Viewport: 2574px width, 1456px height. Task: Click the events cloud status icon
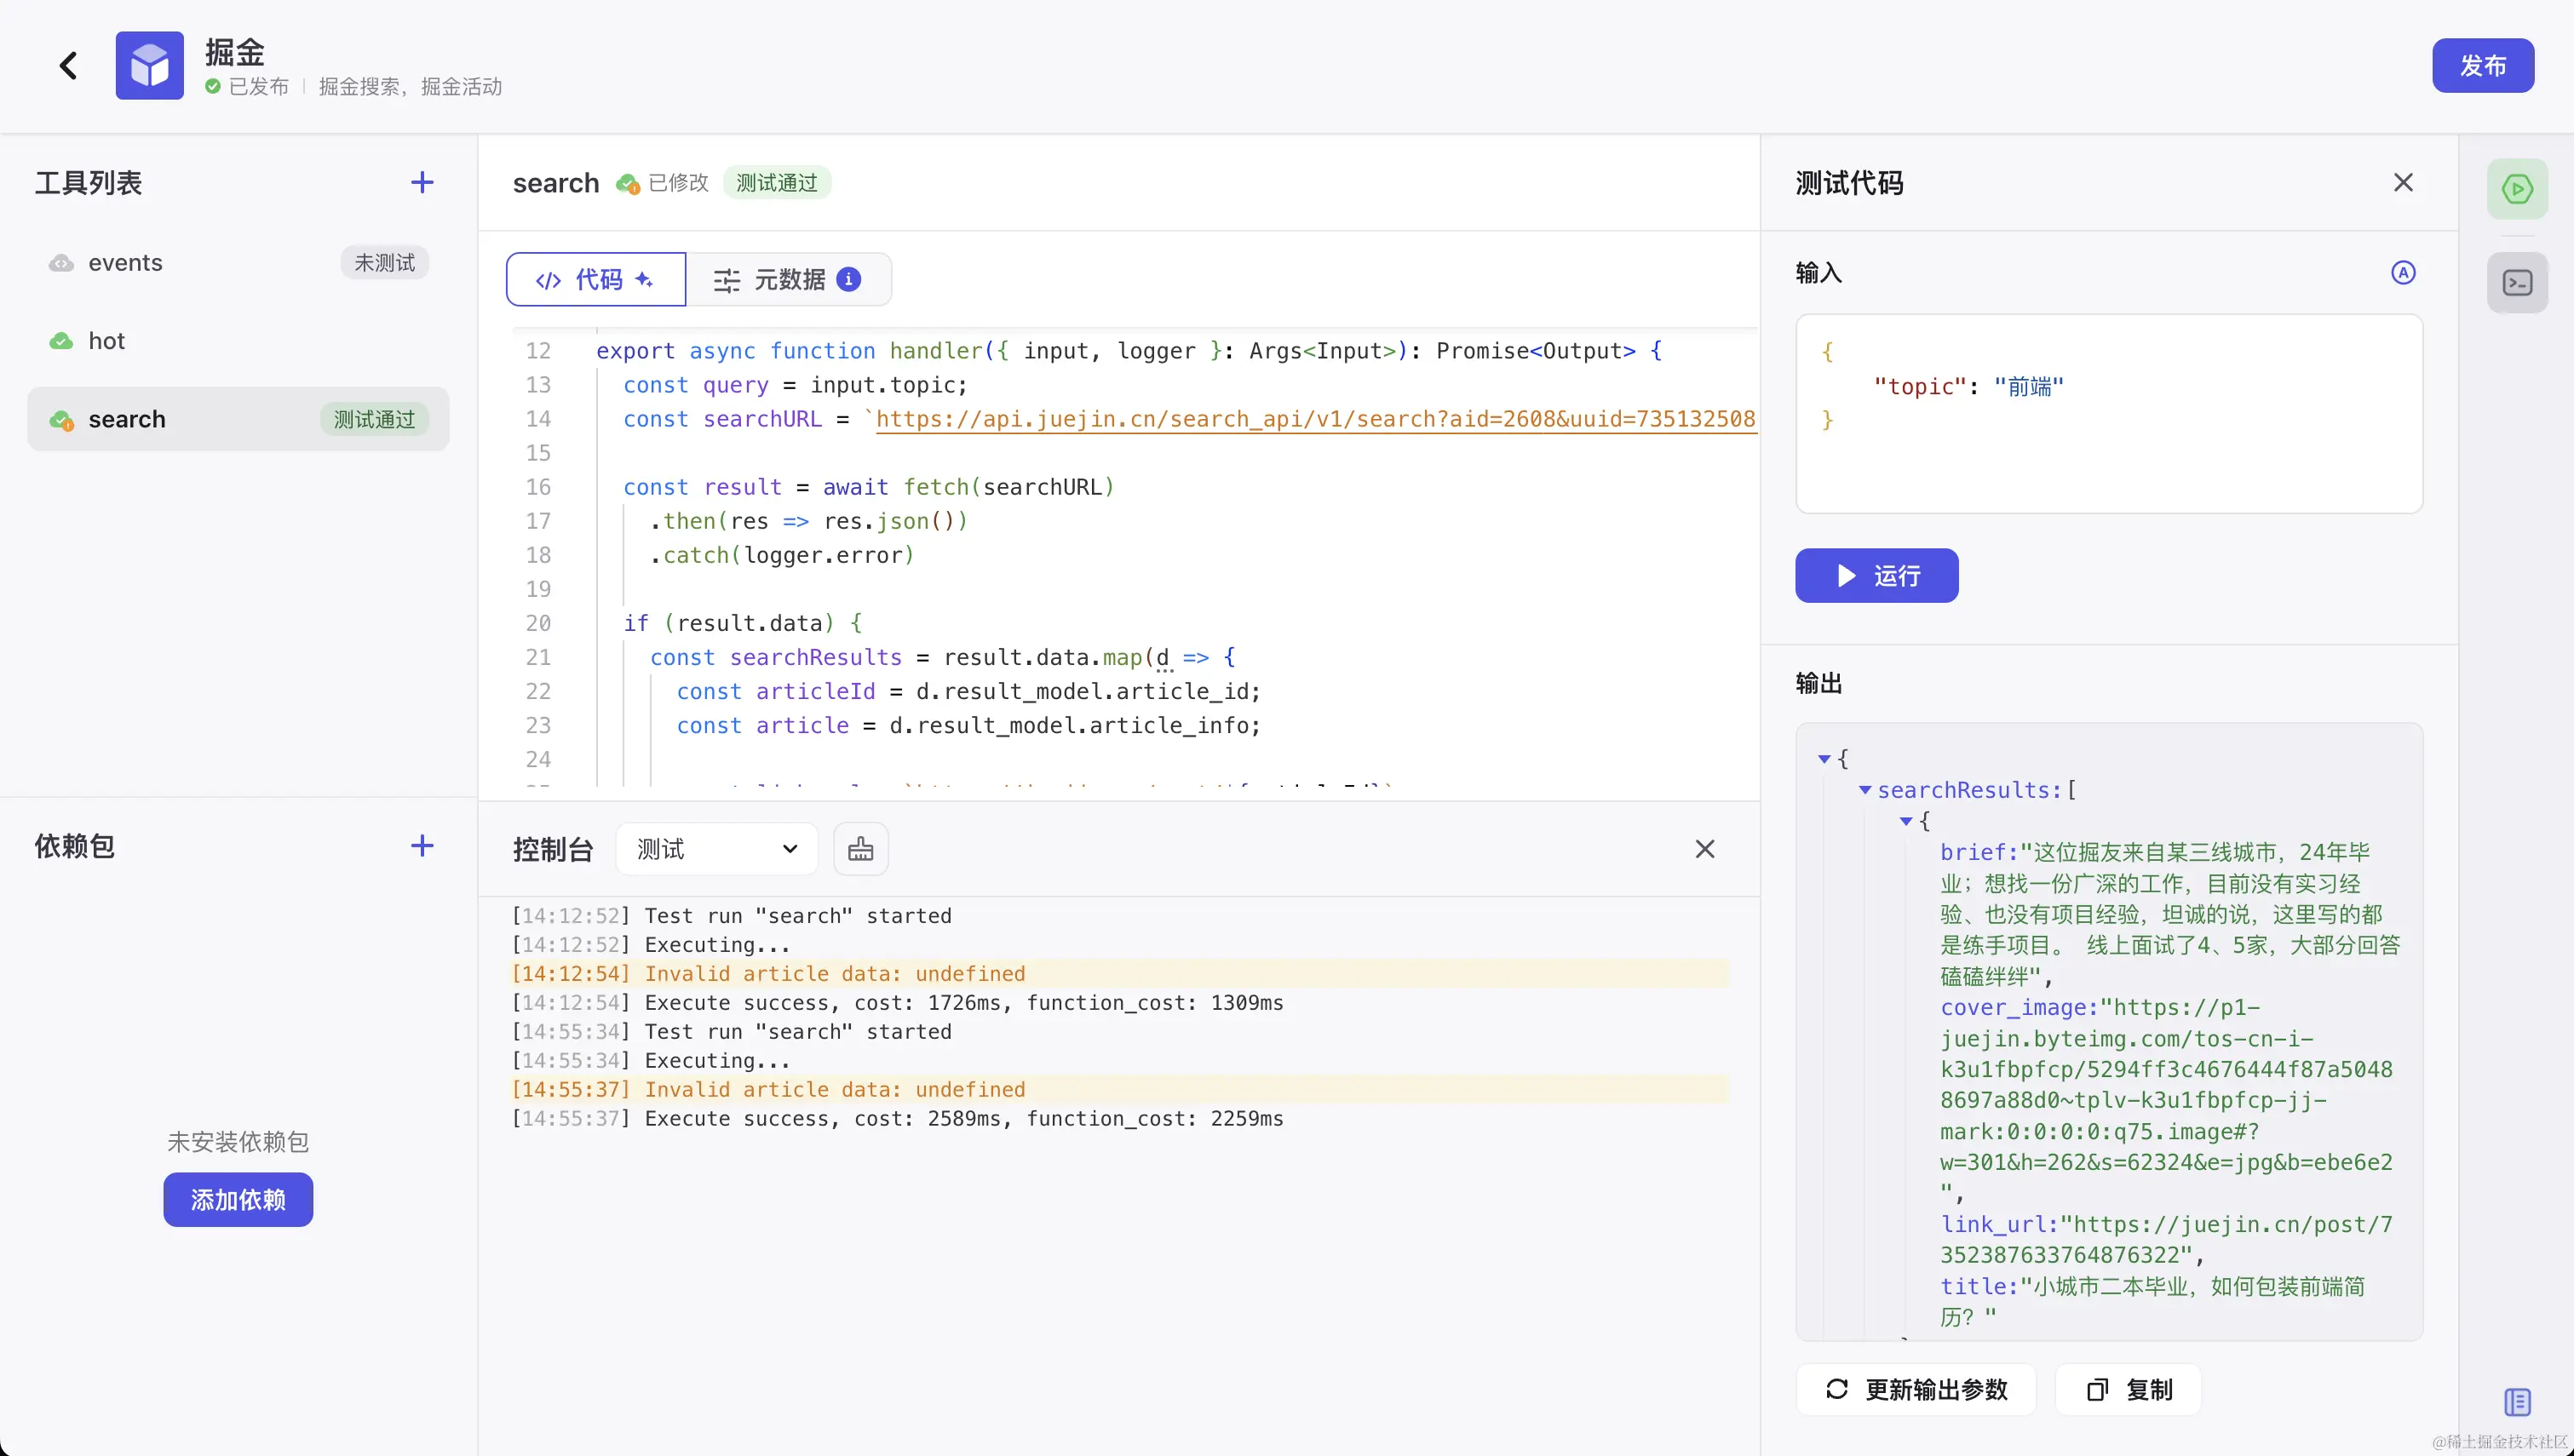pyautogui.click(x=62, y=263)
